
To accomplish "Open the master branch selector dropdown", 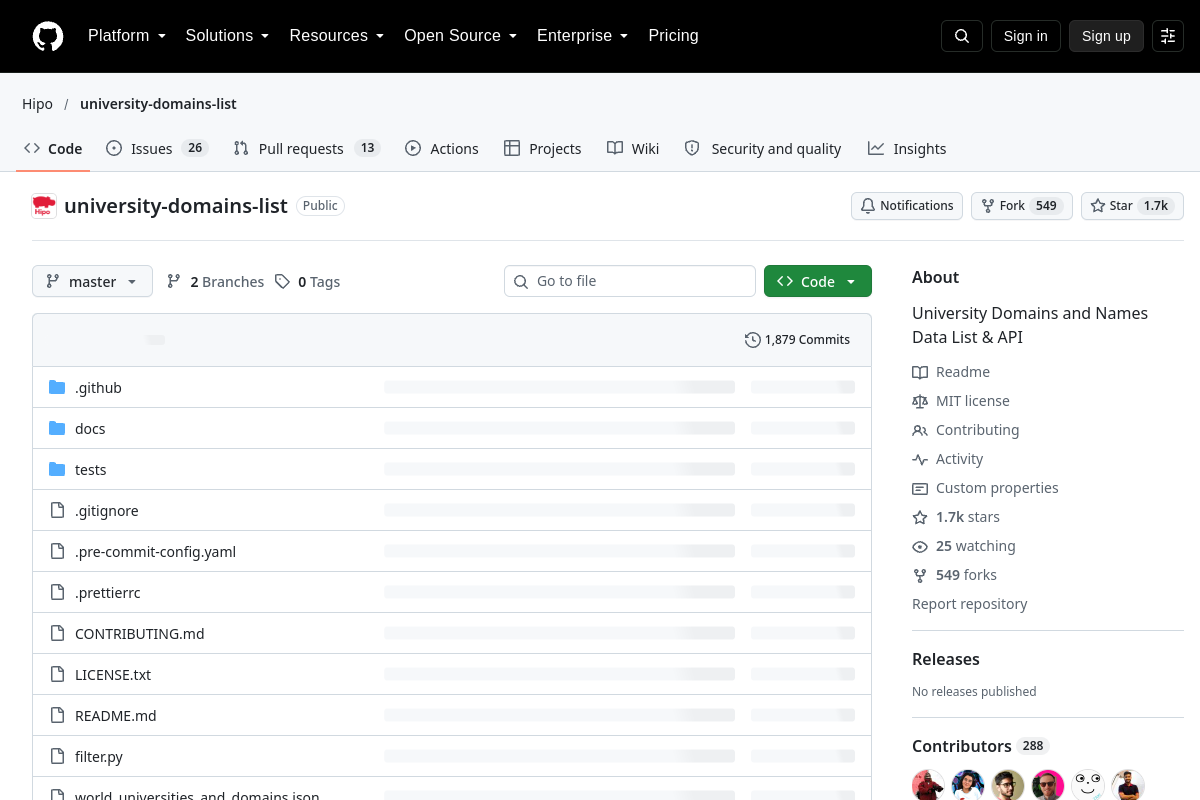I will (x=92, y=281).
